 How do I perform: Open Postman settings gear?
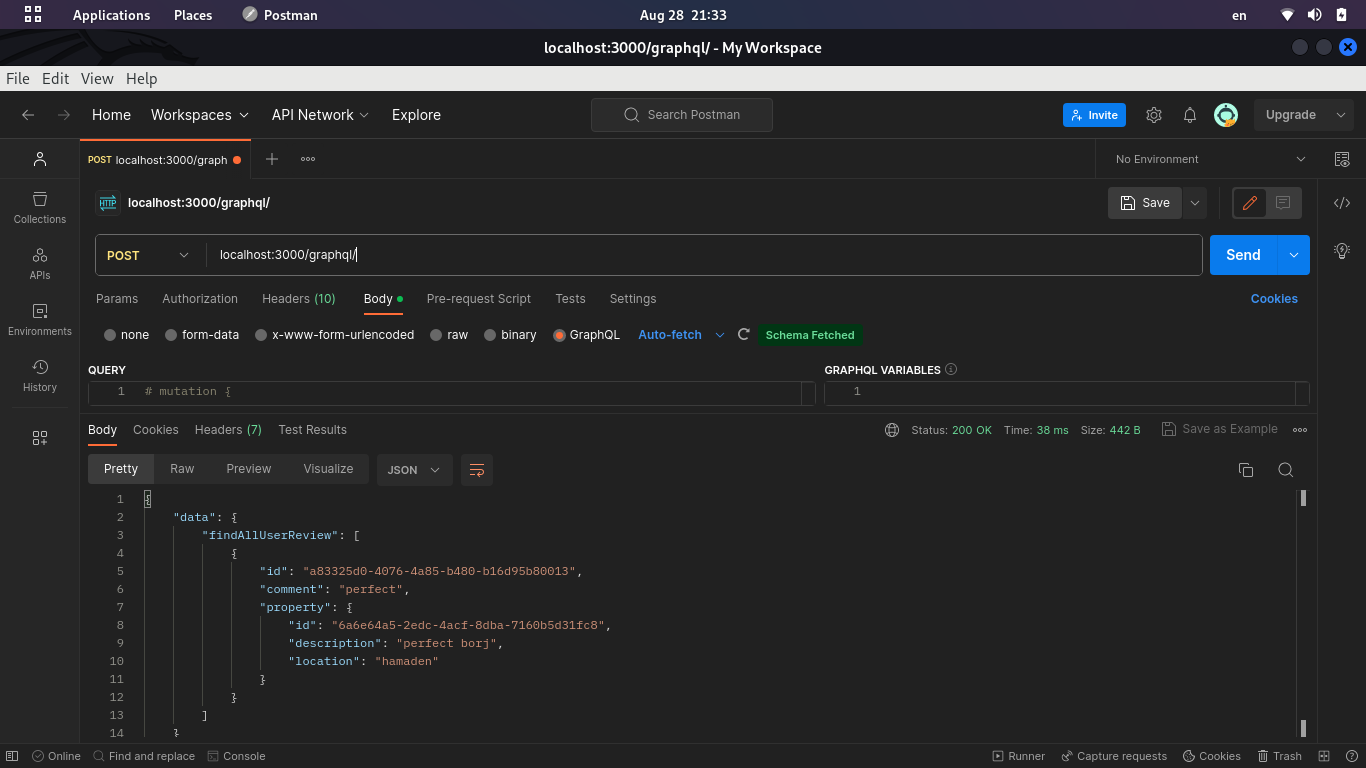(1154, 115)
